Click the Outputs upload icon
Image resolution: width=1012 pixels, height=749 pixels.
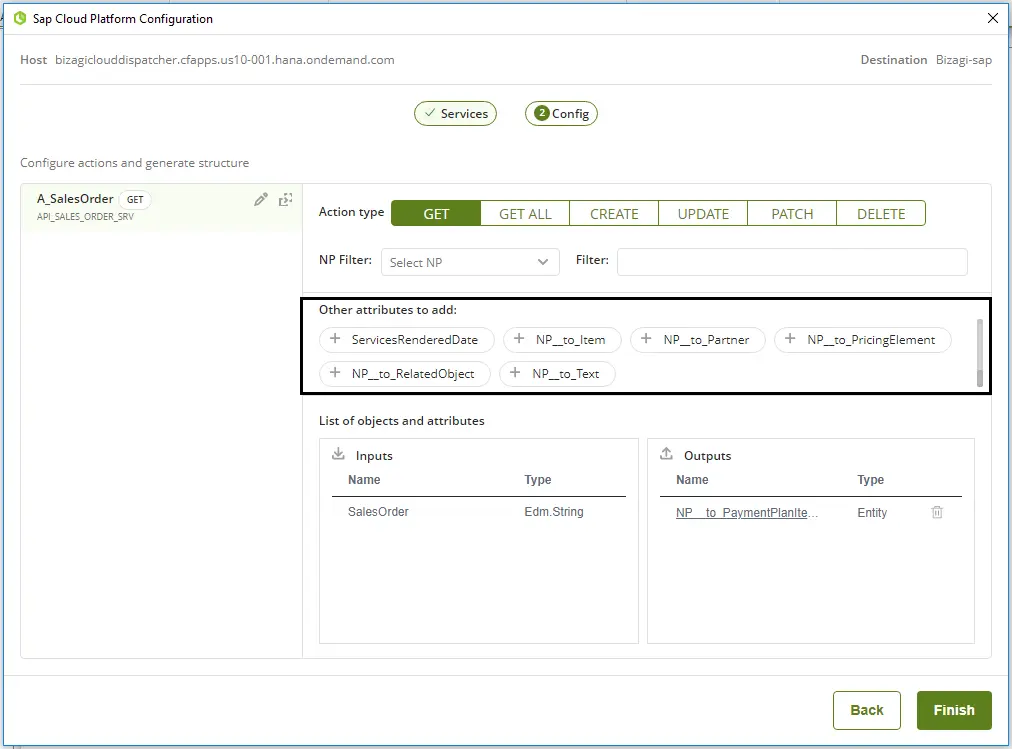coord(666,454)
